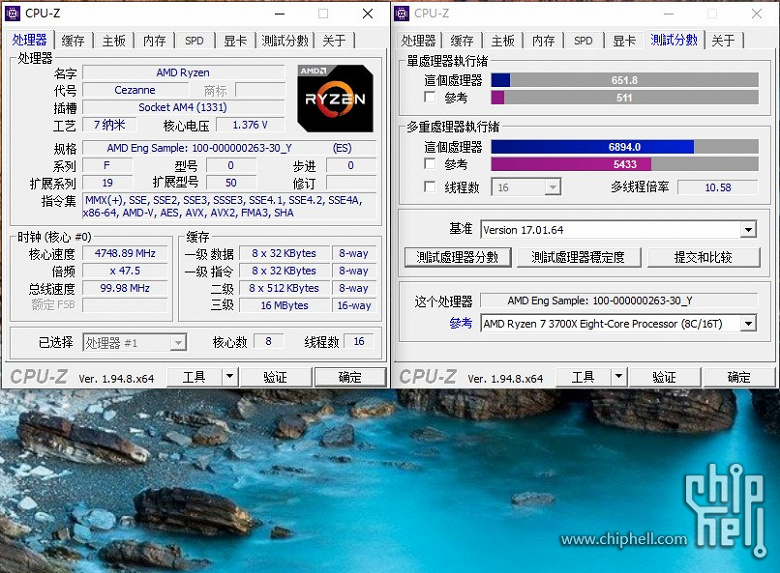Viewport: 780px width, 573px height.
Task: Click the CPU-Z app icon in left window title bar
Action: [x=12, y=13]
